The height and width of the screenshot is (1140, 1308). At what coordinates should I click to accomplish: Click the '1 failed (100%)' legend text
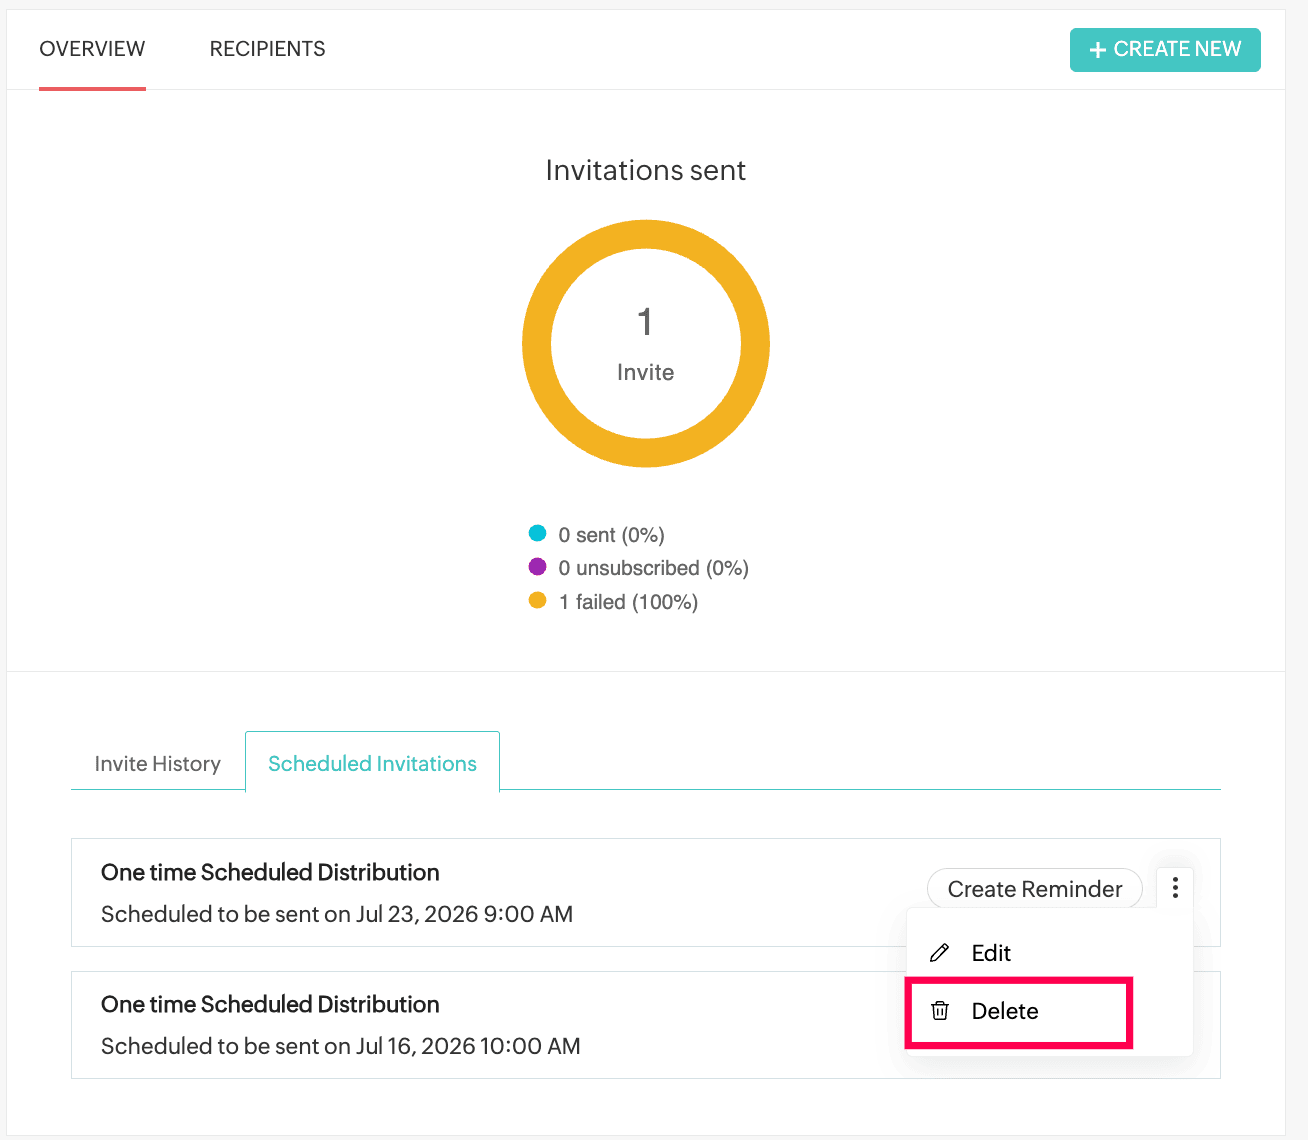coord(628,602)
